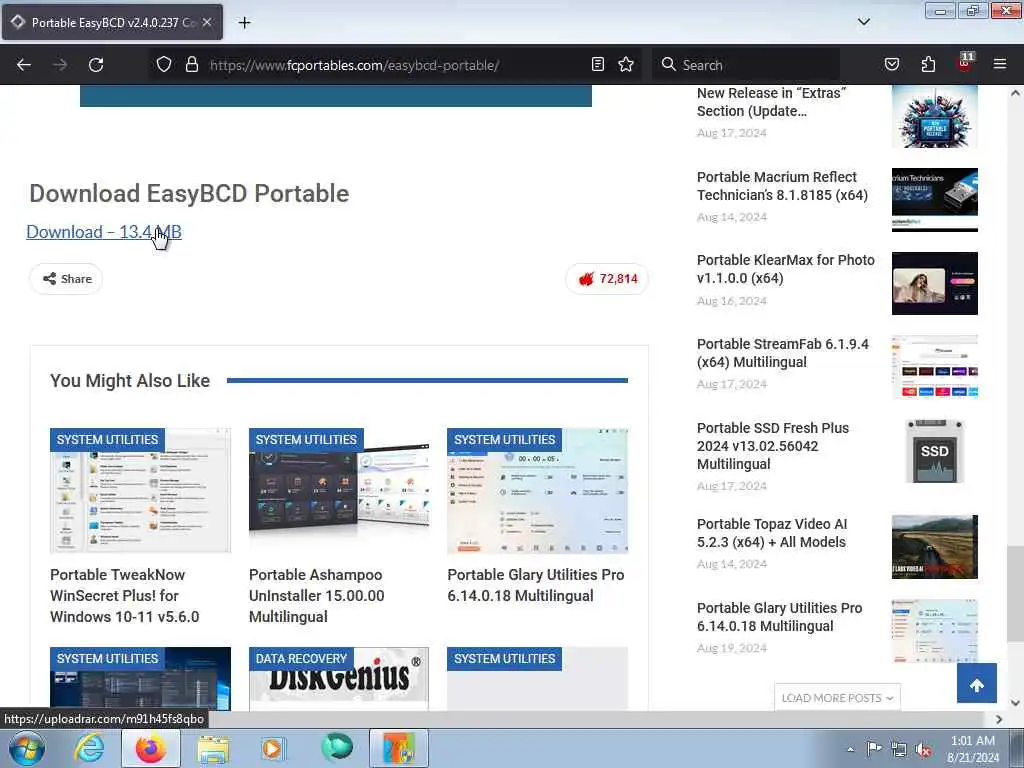Click TweakNow WinSecret thumbnail image
The height and width of the screenshot is (768, 1024).
click(x=140, y=490)
